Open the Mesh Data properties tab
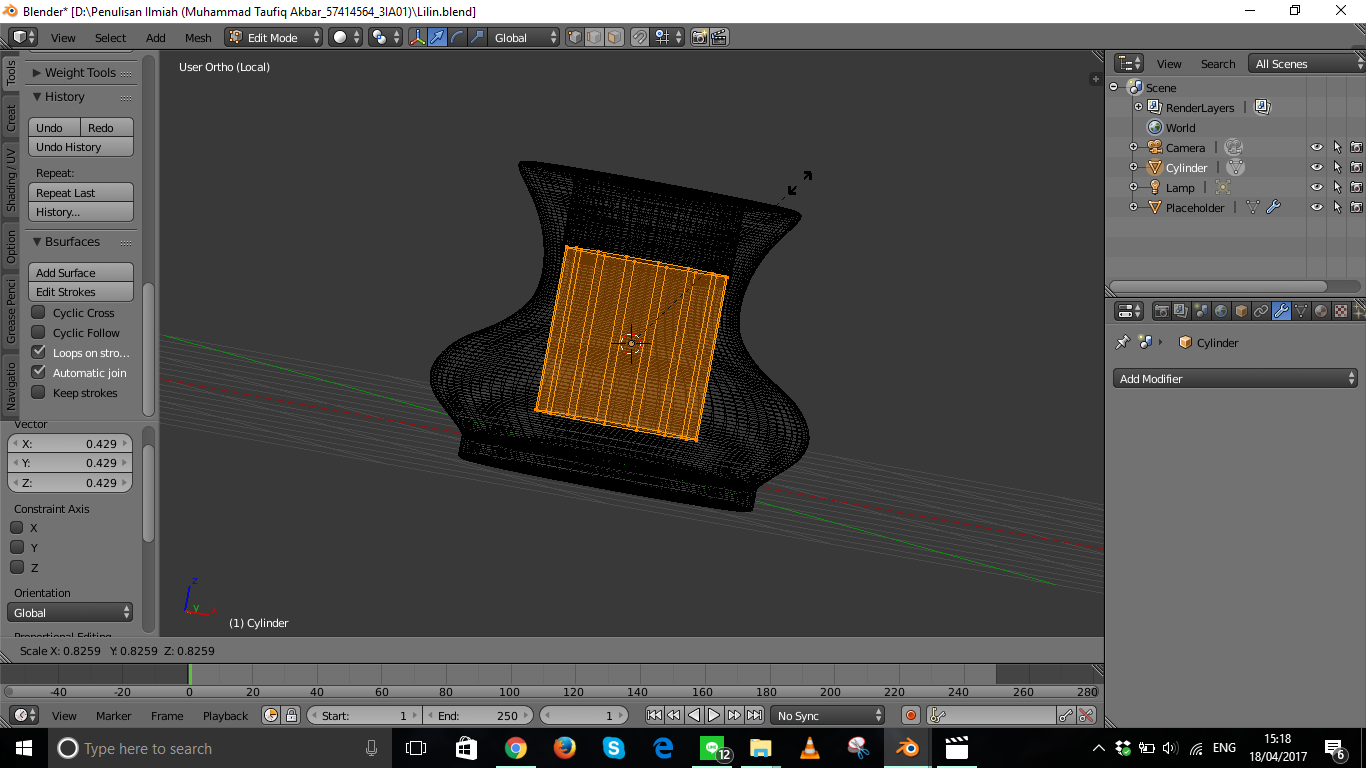 click(1301, 311)
